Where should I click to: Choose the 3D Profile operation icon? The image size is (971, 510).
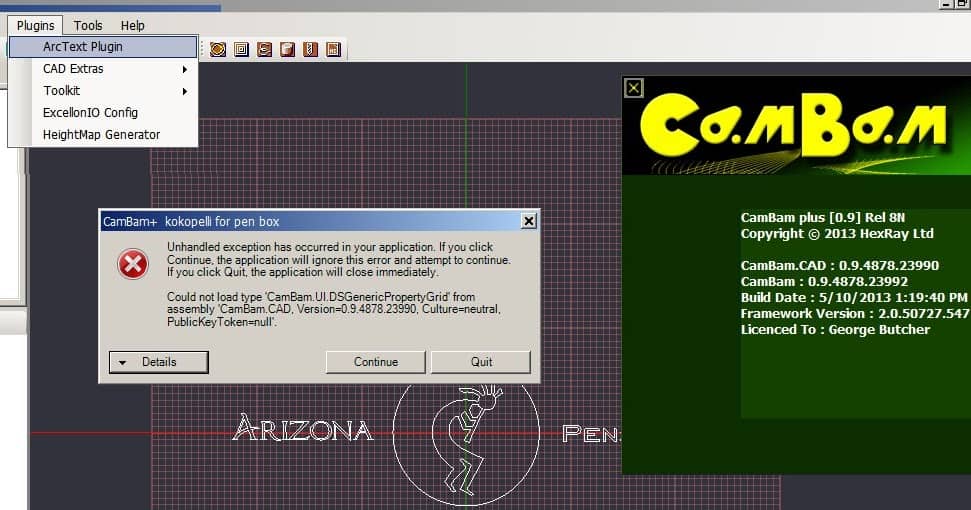pyautogui.click(x=287, y=49)
